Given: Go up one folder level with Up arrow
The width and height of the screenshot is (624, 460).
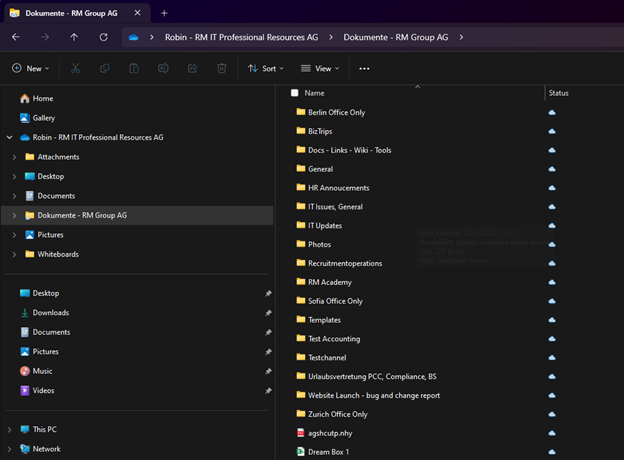Looking at the screenshot, I should click(x=74, y=37).
